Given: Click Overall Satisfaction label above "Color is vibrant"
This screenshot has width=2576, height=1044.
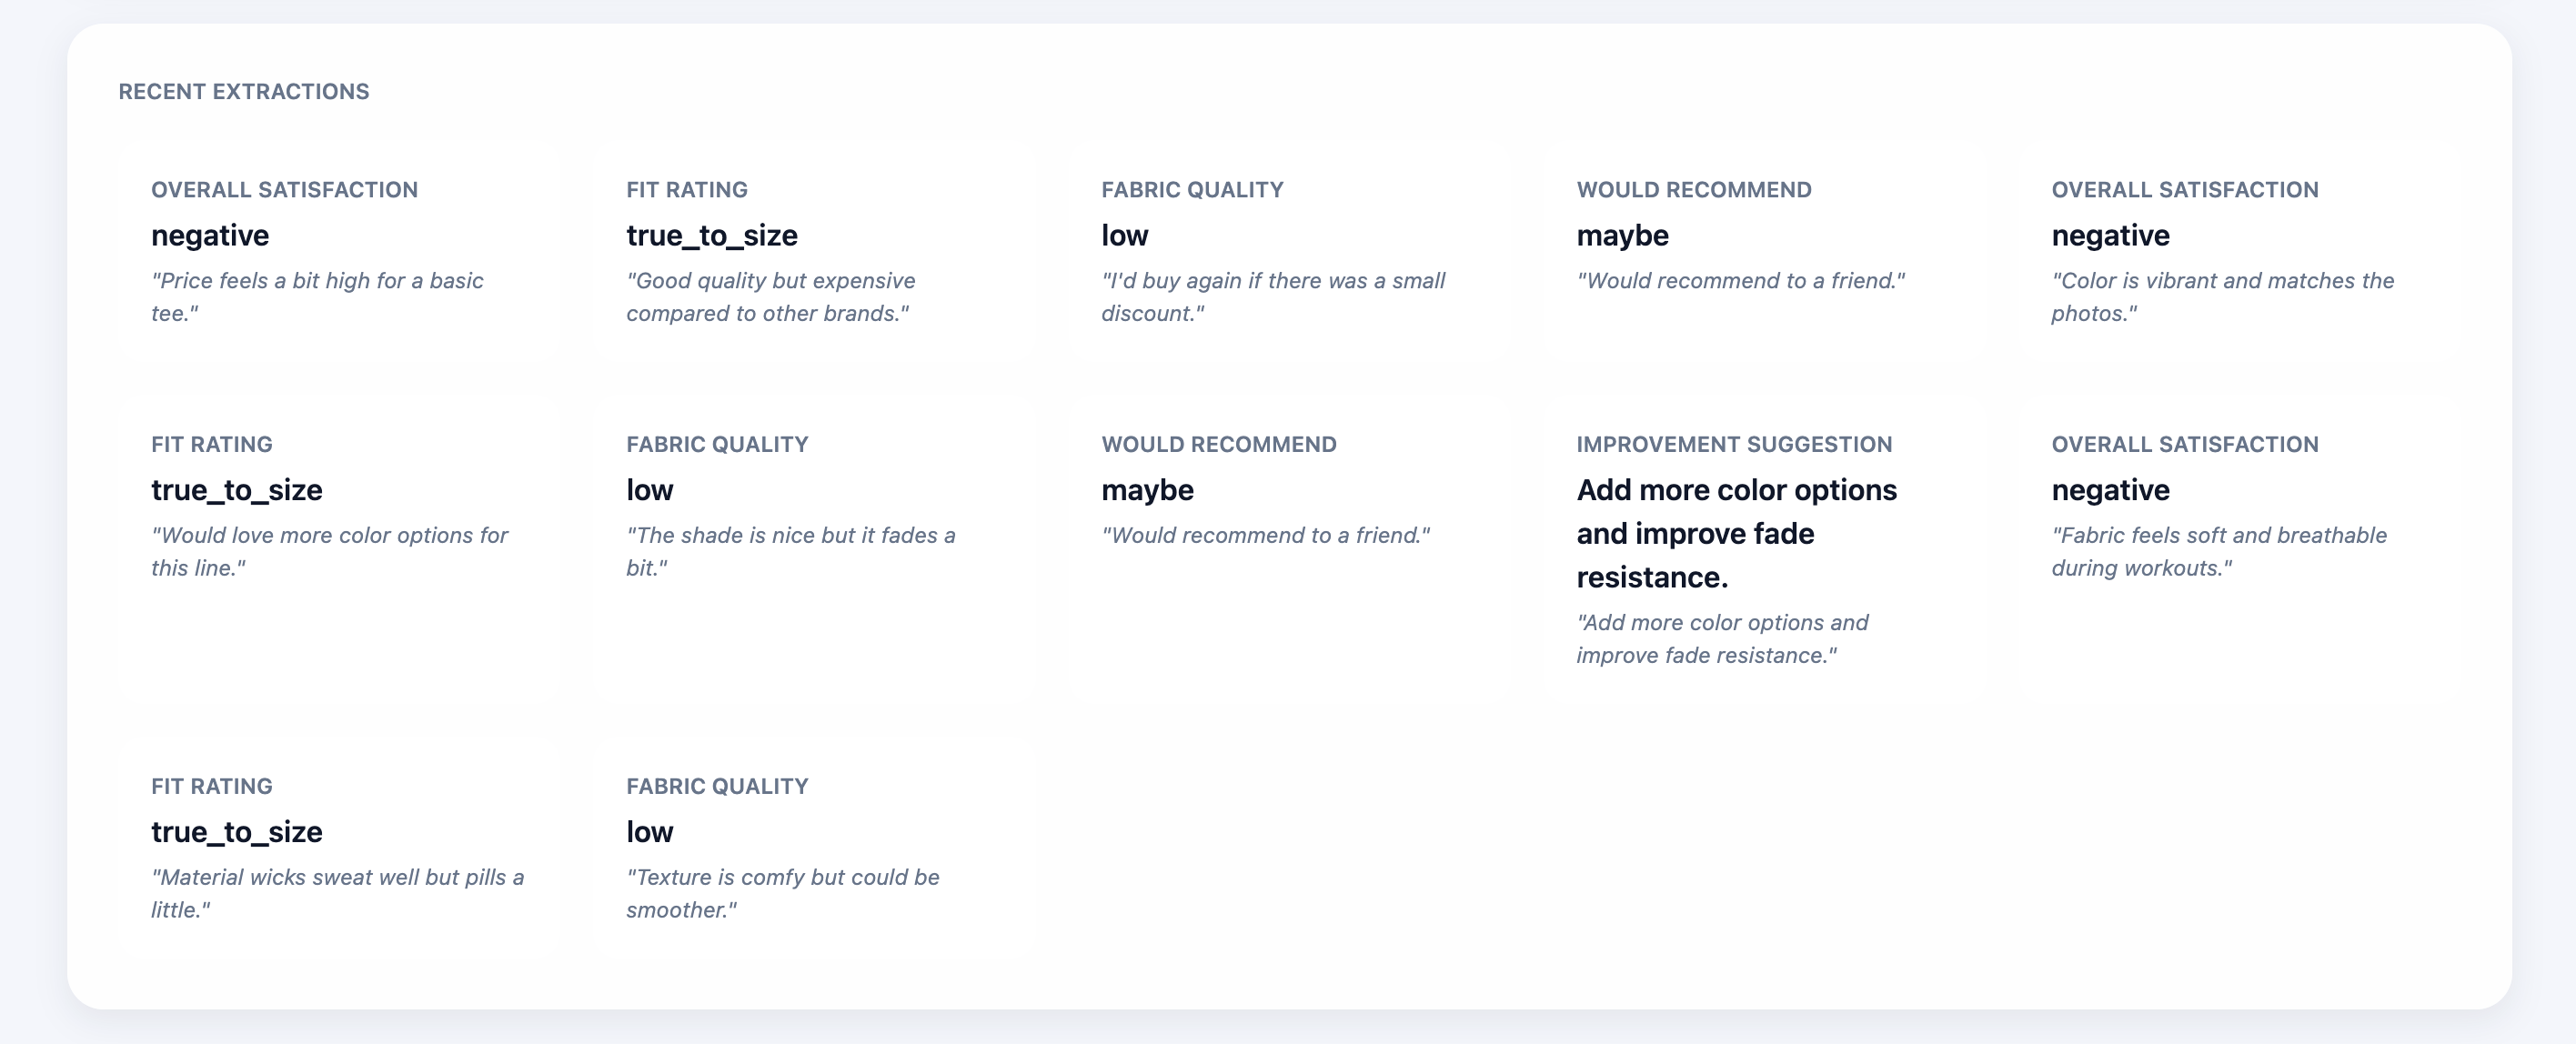Looking at the screenshot, I should point(2184,190).
